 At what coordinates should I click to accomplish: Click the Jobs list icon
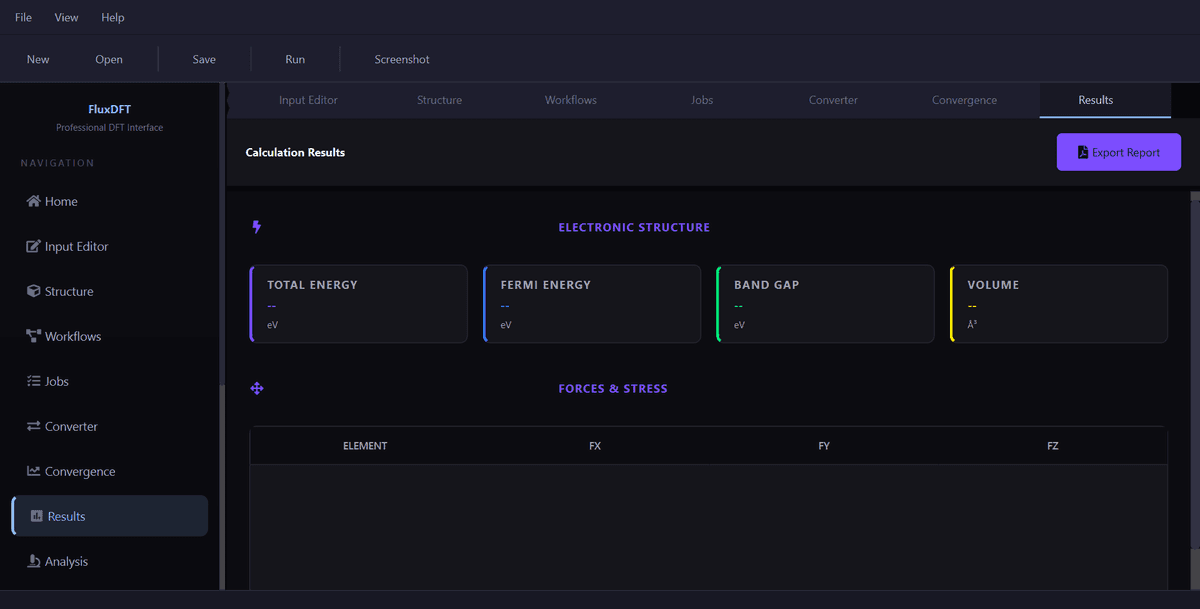click(x=33, y=381)
